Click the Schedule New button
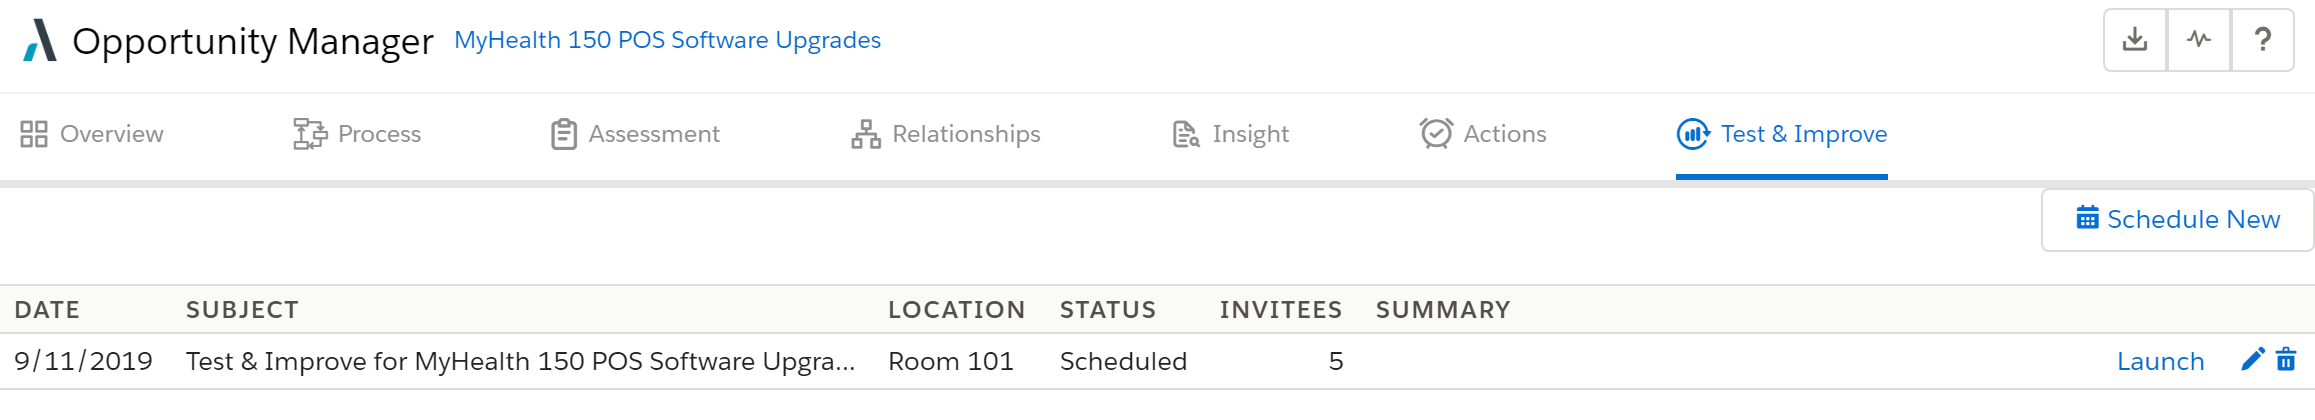 [x=2177, y=220]
